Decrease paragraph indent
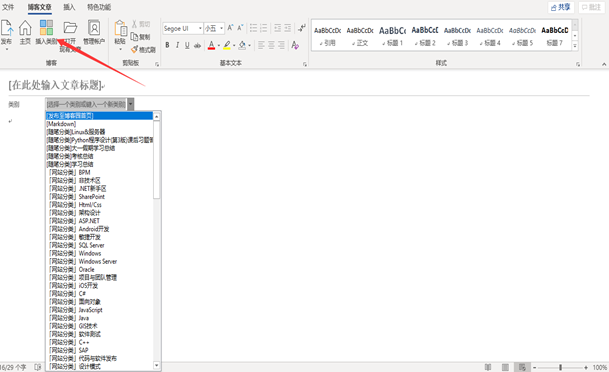 tap(277, 28)
